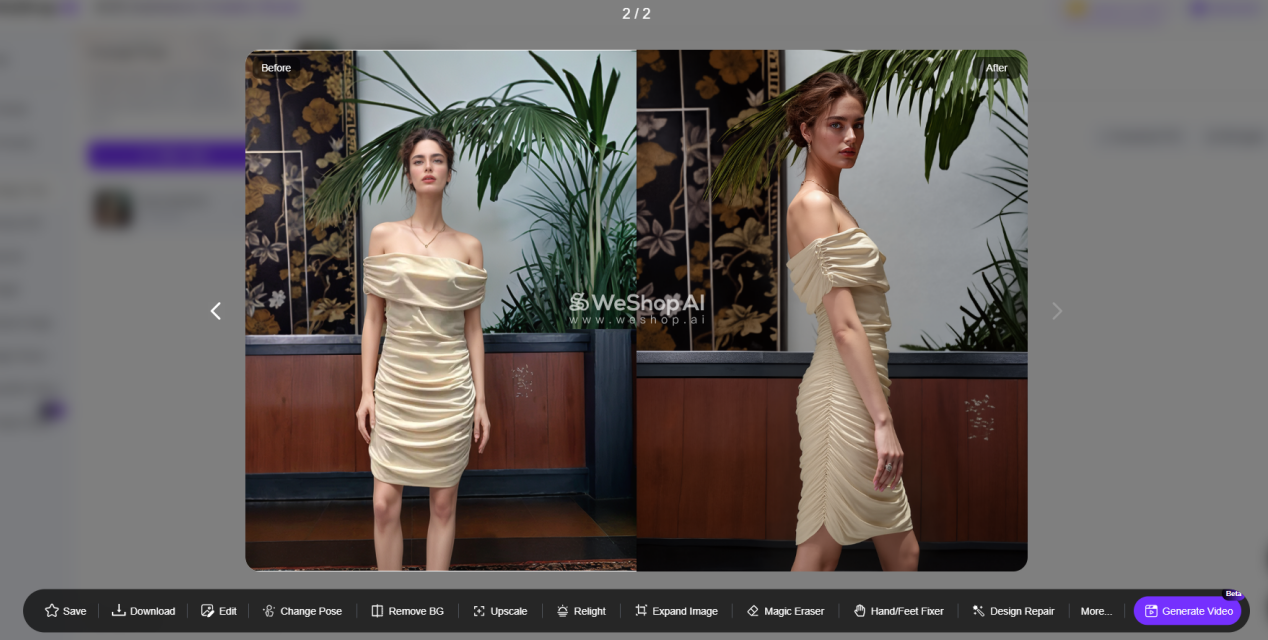Click the After label tag
The width and height of the screenshot is (1268, 640).
pos(997,68)
